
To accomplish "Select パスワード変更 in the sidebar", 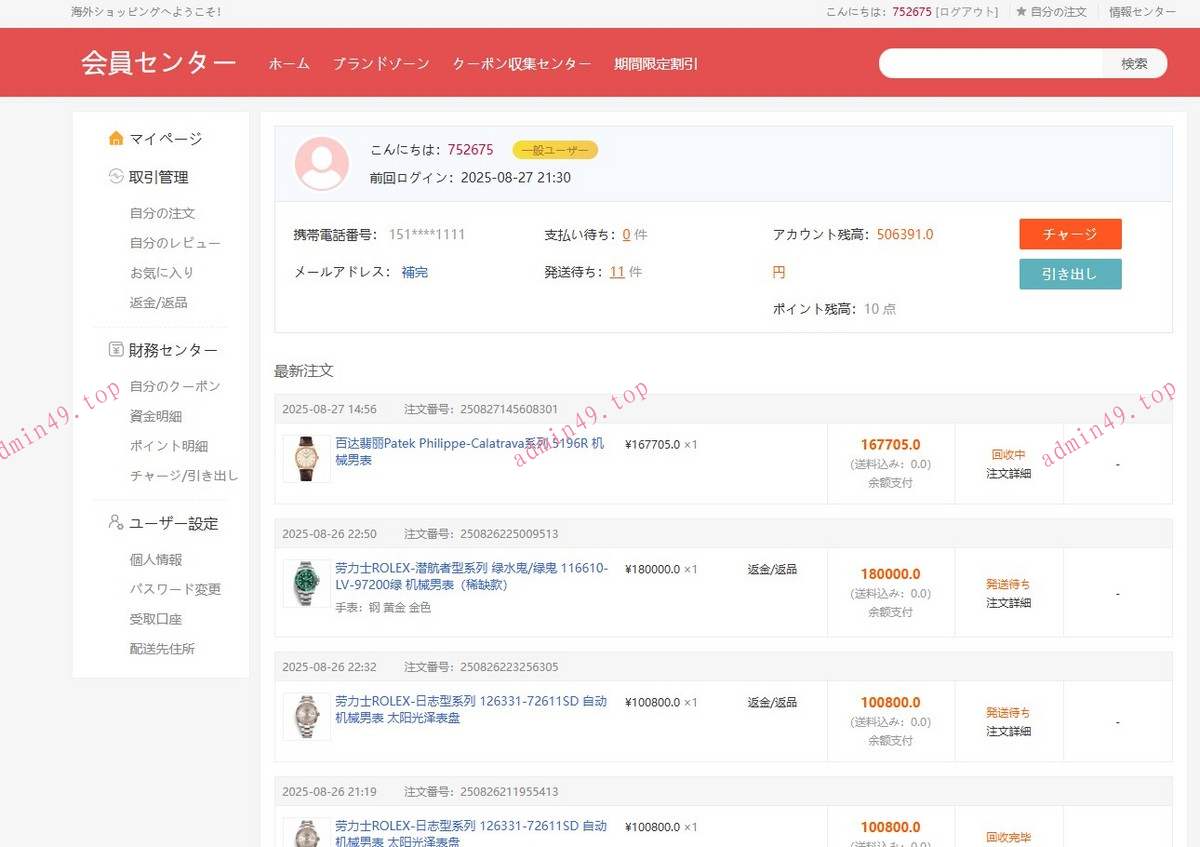I will coord(175,589).
